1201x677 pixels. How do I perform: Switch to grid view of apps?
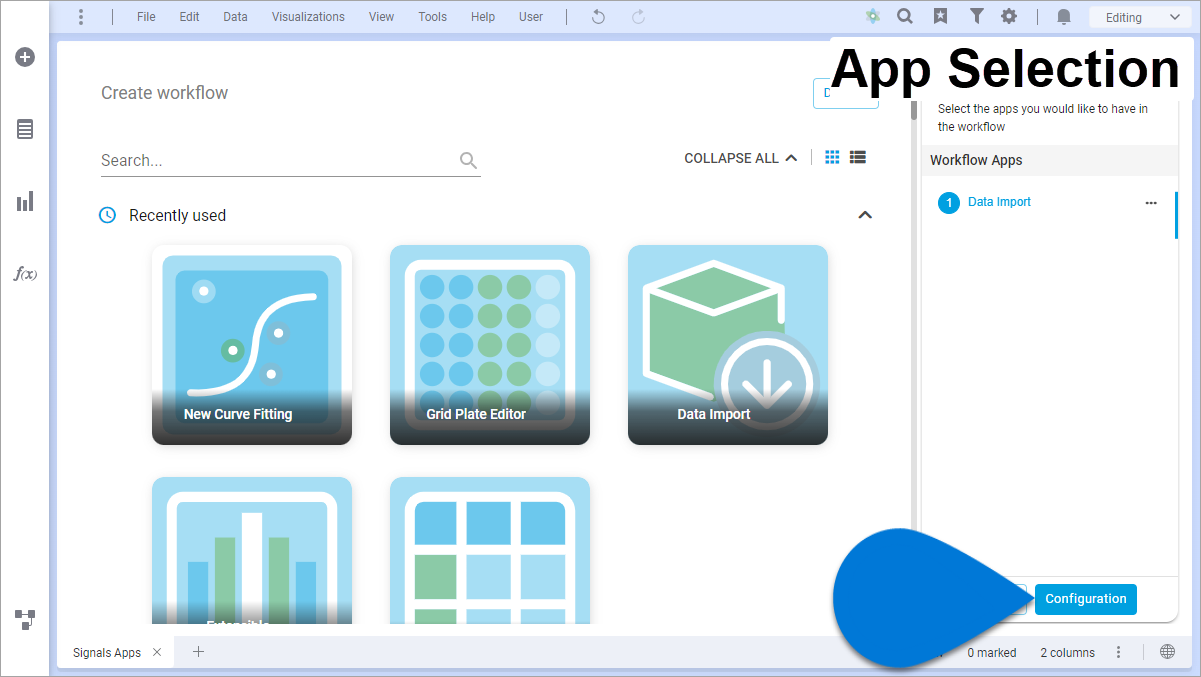point(832,157)
